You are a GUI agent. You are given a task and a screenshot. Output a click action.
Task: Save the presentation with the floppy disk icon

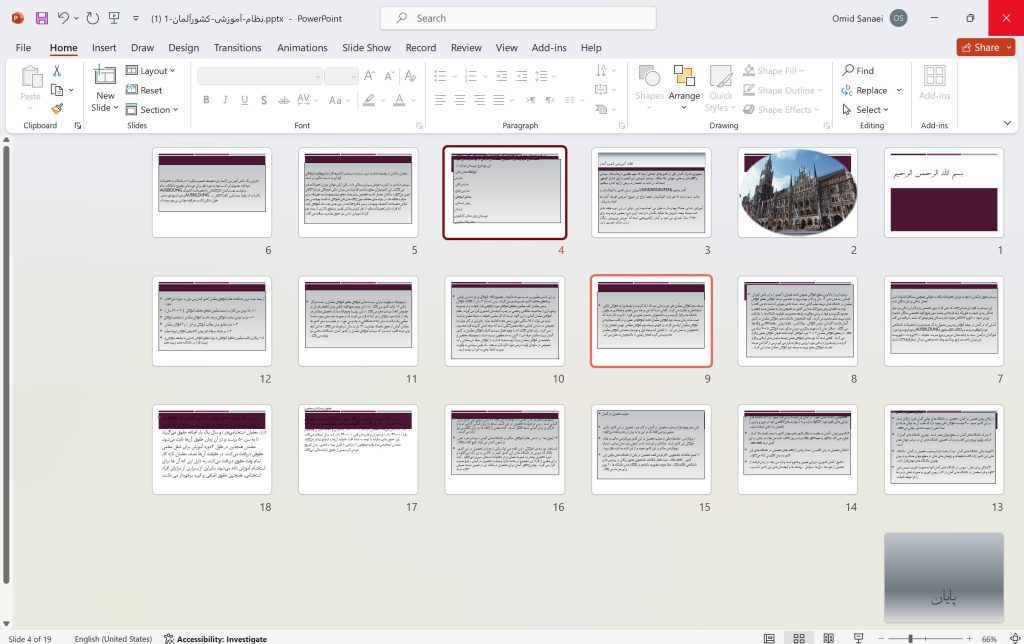click(x=42, y=18)
